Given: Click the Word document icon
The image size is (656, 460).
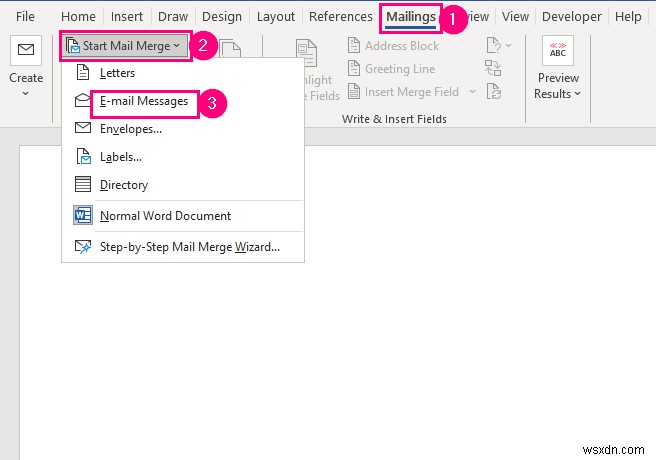Looking at the screenshot, I should 83,215.
